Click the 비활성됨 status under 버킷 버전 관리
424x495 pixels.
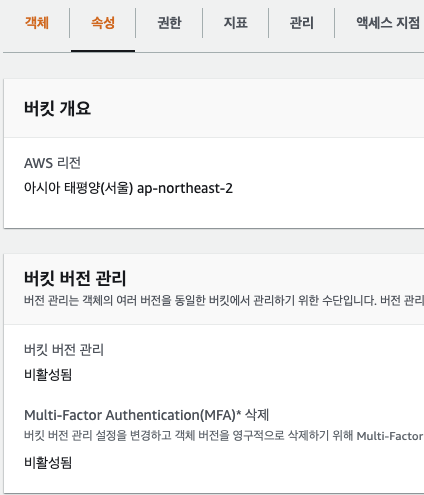(48, 375)
